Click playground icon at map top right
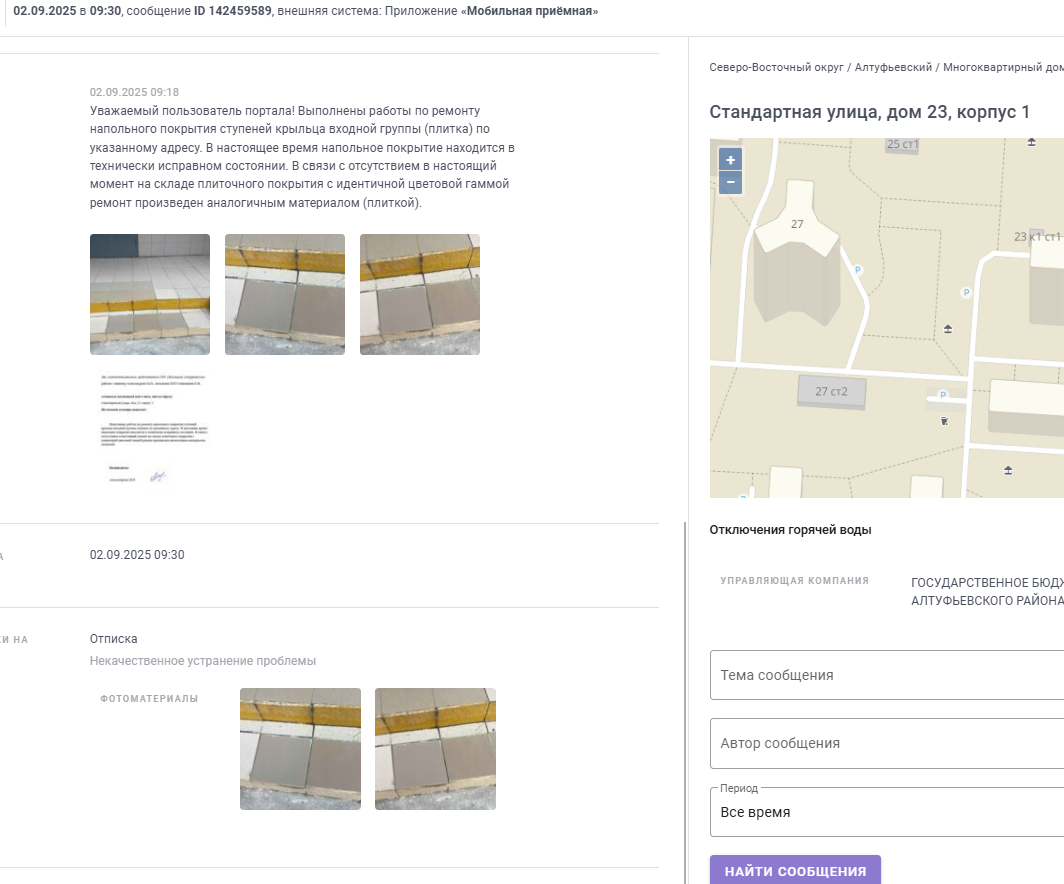Viewport: 1064px width, 884px height. point(1031,142)
